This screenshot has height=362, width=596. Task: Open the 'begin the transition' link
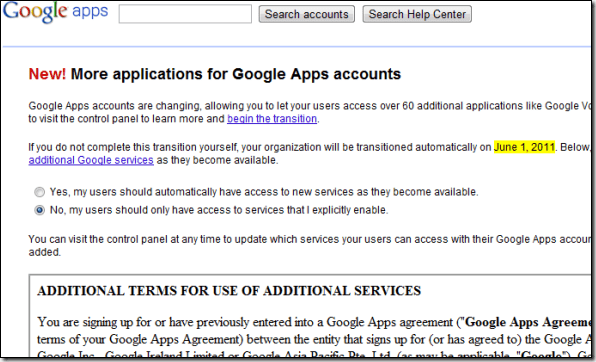(272, 119)
